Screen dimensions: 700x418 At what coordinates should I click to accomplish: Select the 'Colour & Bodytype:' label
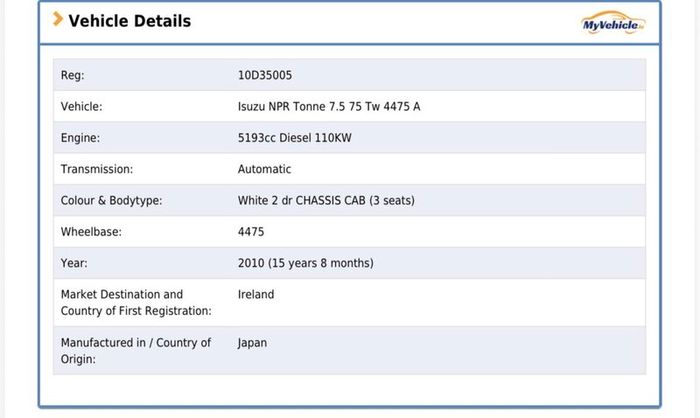click(112, 200)
